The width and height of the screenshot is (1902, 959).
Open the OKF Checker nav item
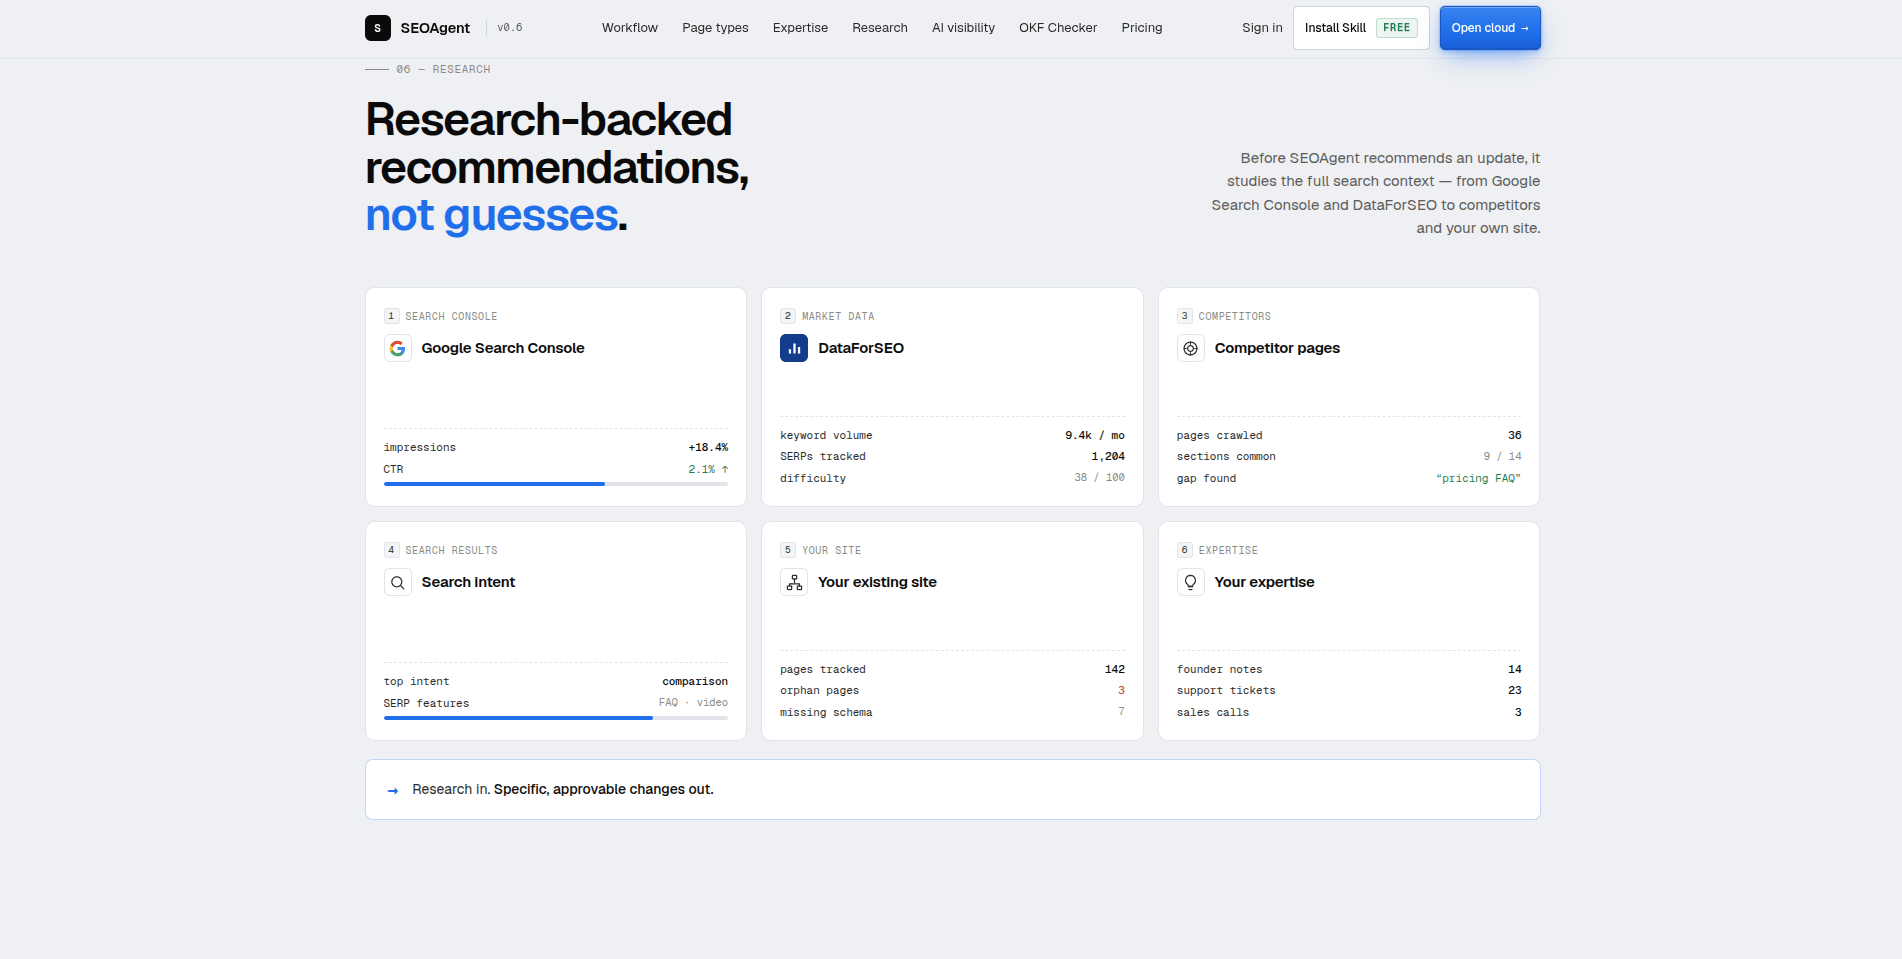tap(1058, 28)
